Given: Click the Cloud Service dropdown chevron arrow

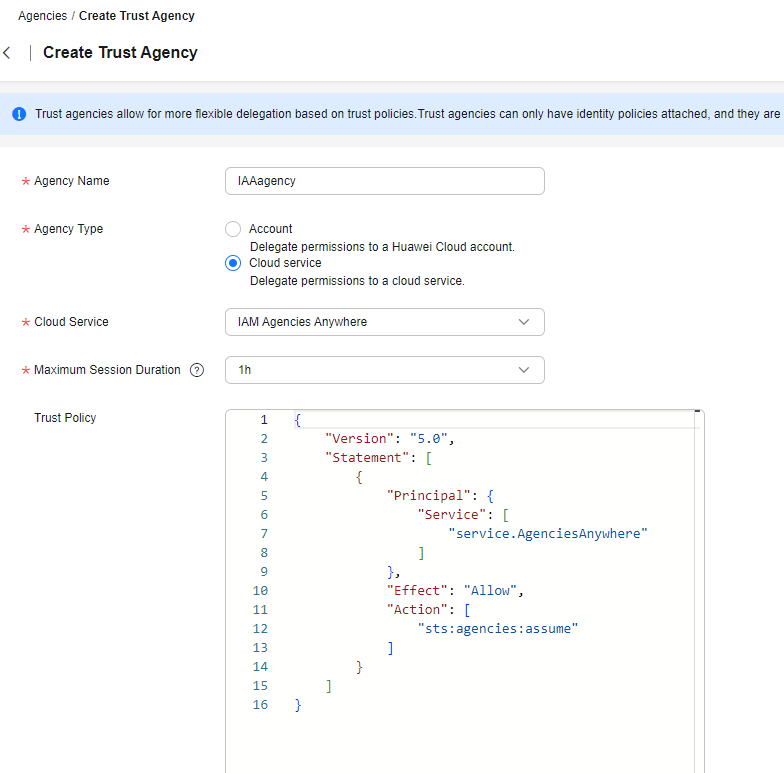Looking at the screenshot, I should pyautogui.click(x=524, y=322).
